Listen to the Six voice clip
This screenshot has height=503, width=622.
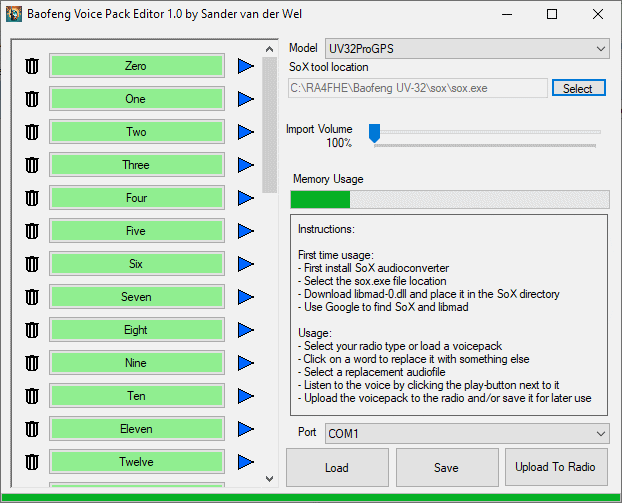pos(246,263)
